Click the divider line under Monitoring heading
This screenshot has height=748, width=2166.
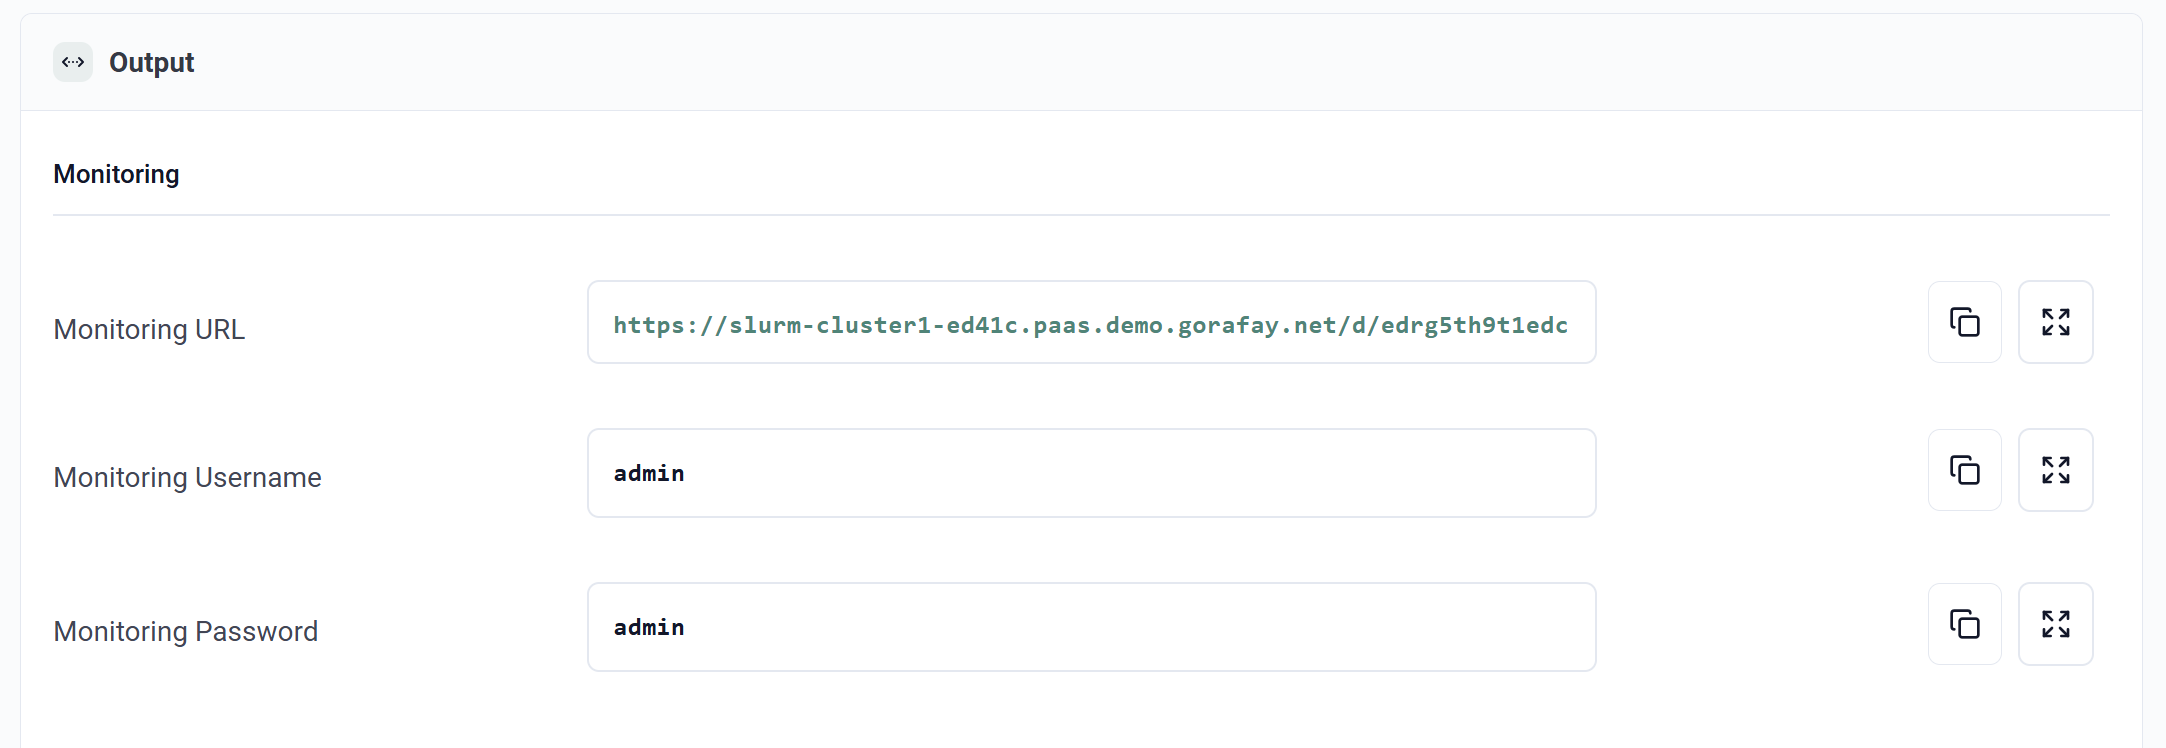tap(1080, 215)
